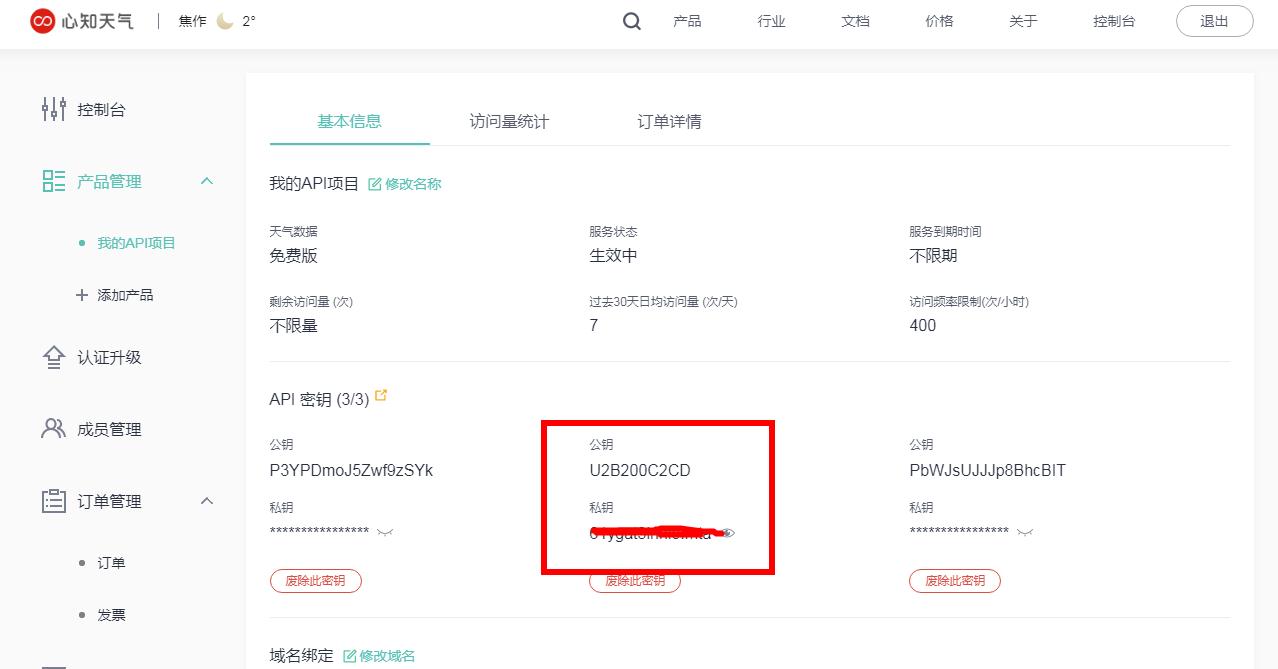Open the 价格 top menu

pos(939,21)
